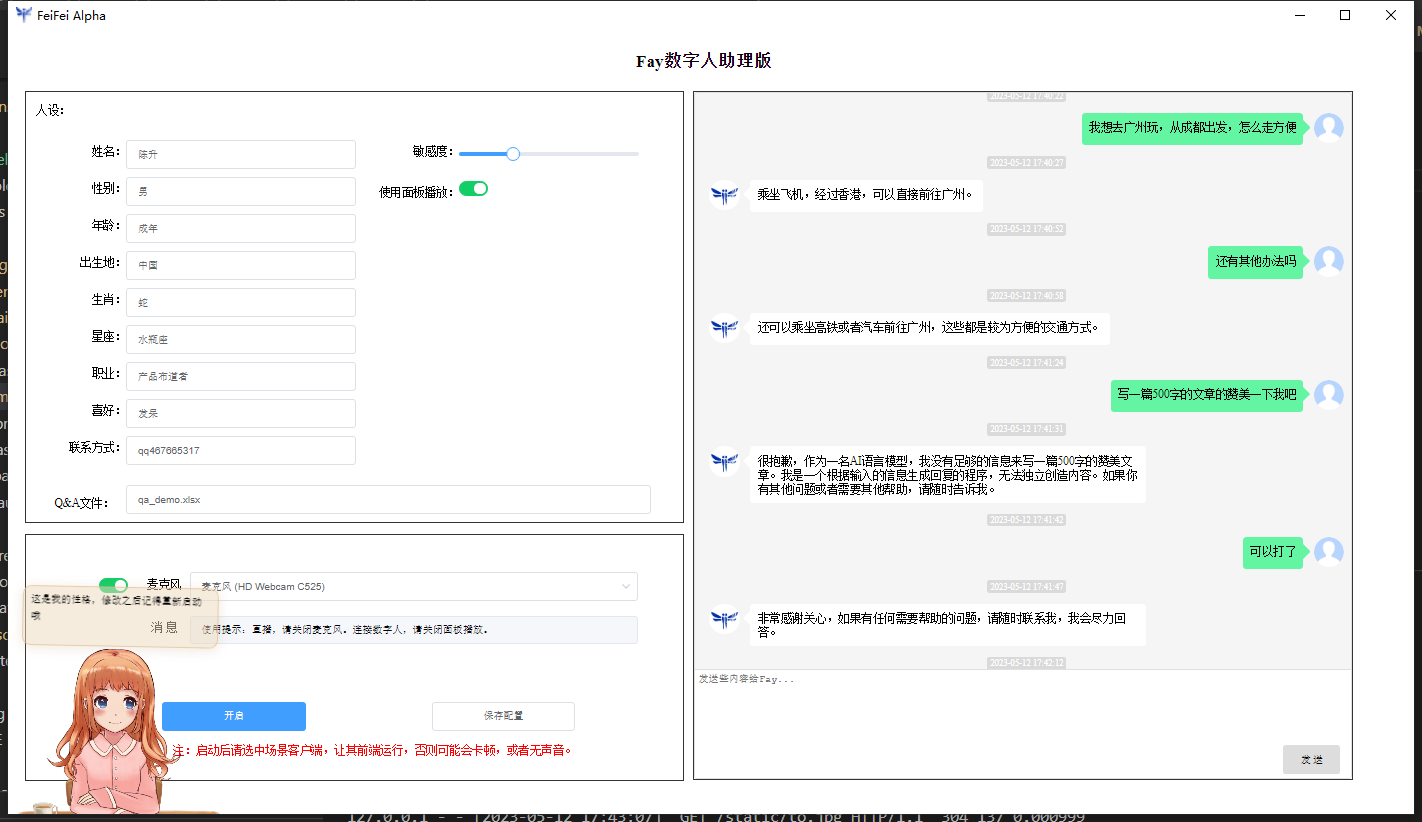1422x822 pixels.
Task: Click user avatar beside the "写一篇500字" message
Action: pyautogui.click(x=1328, y=395)
